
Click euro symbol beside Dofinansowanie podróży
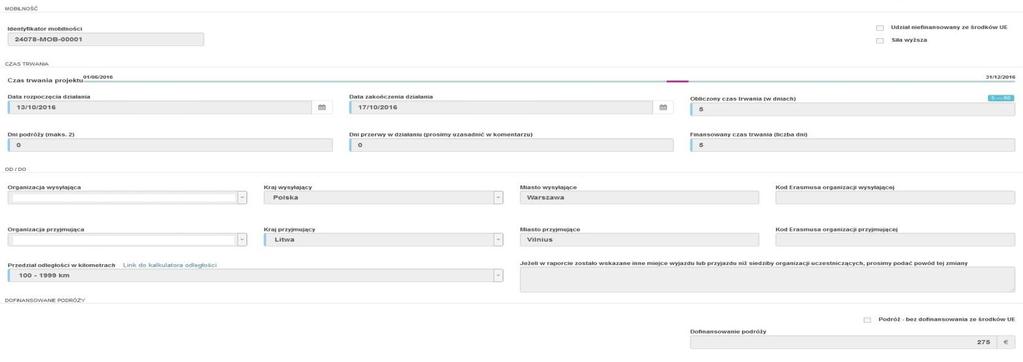click(1006, 342)
